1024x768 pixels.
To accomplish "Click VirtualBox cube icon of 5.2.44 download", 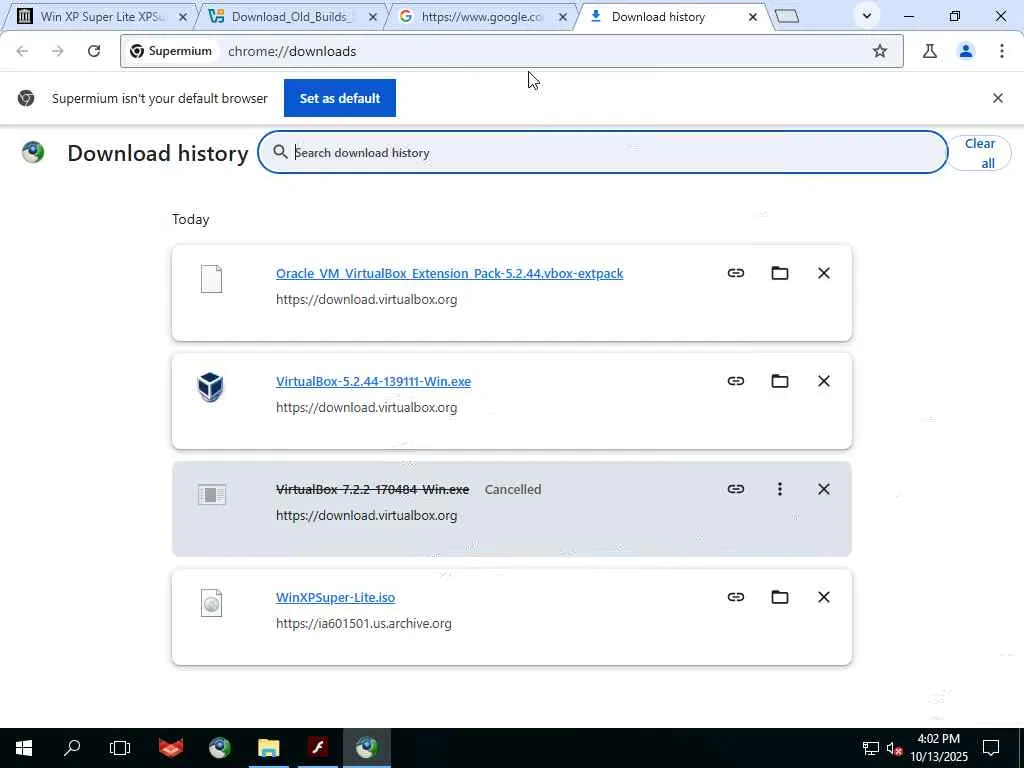I will (211, 387).
